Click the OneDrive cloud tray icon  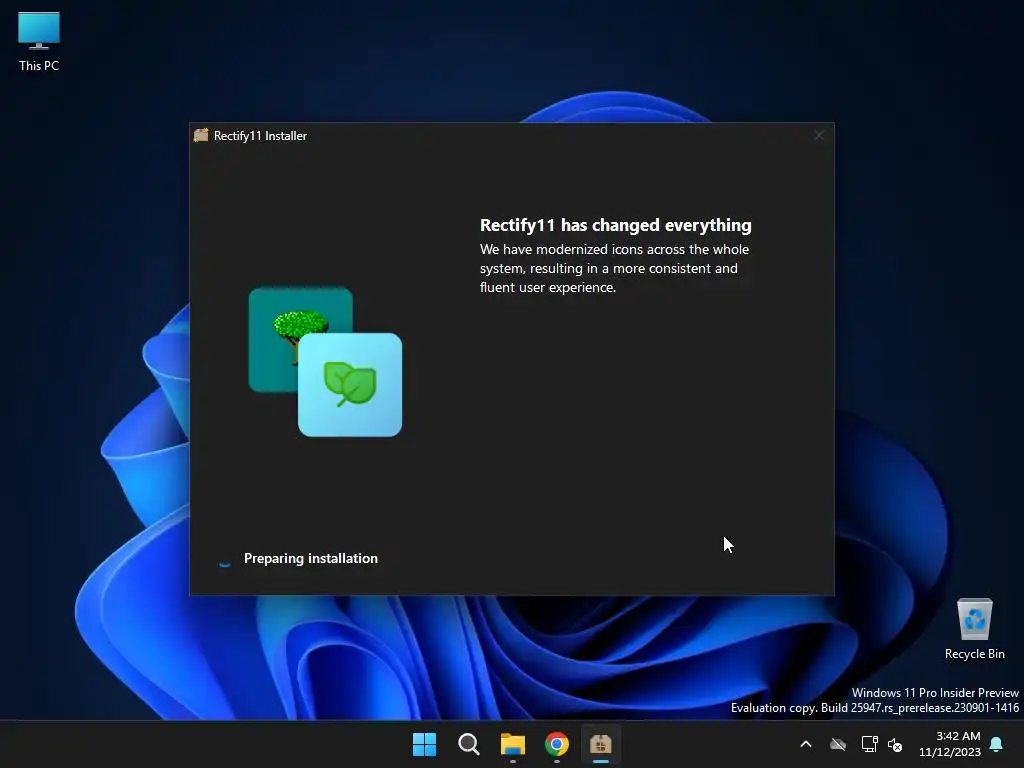click(838, 744)
